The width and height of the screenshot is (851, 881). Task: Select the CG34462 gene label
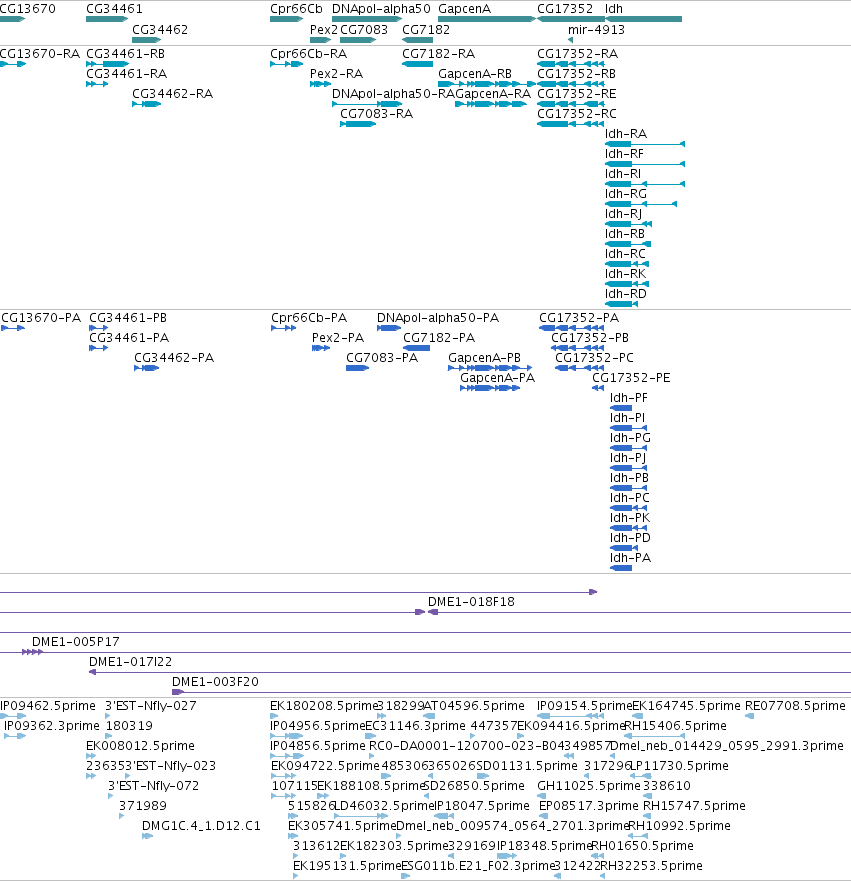[x=160, y=30]
